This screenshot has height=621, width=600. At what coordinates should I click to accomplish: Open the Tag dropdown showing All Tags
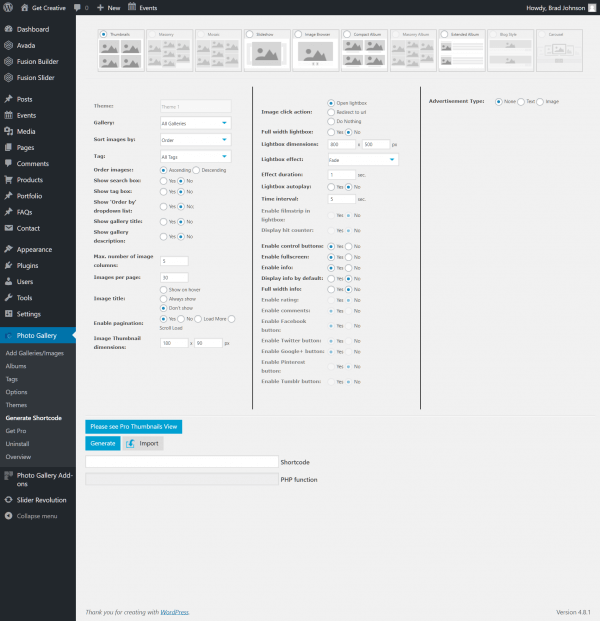tap(196, 157)
